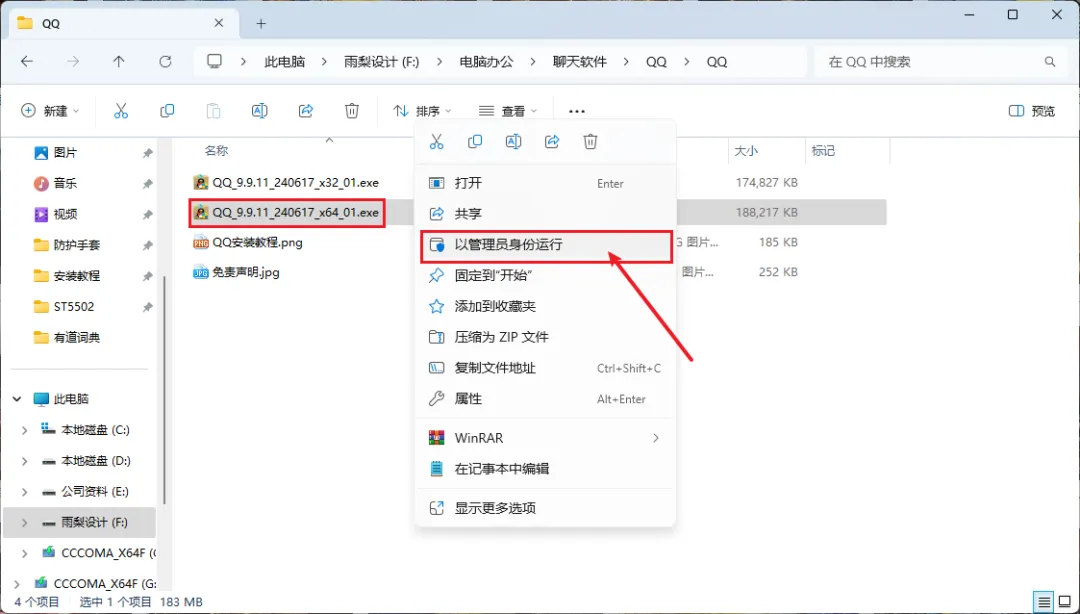The width and height of the screenshot is (1080, 614).
Task: Close the QQ tab
Action: click(x=218, y=23)
